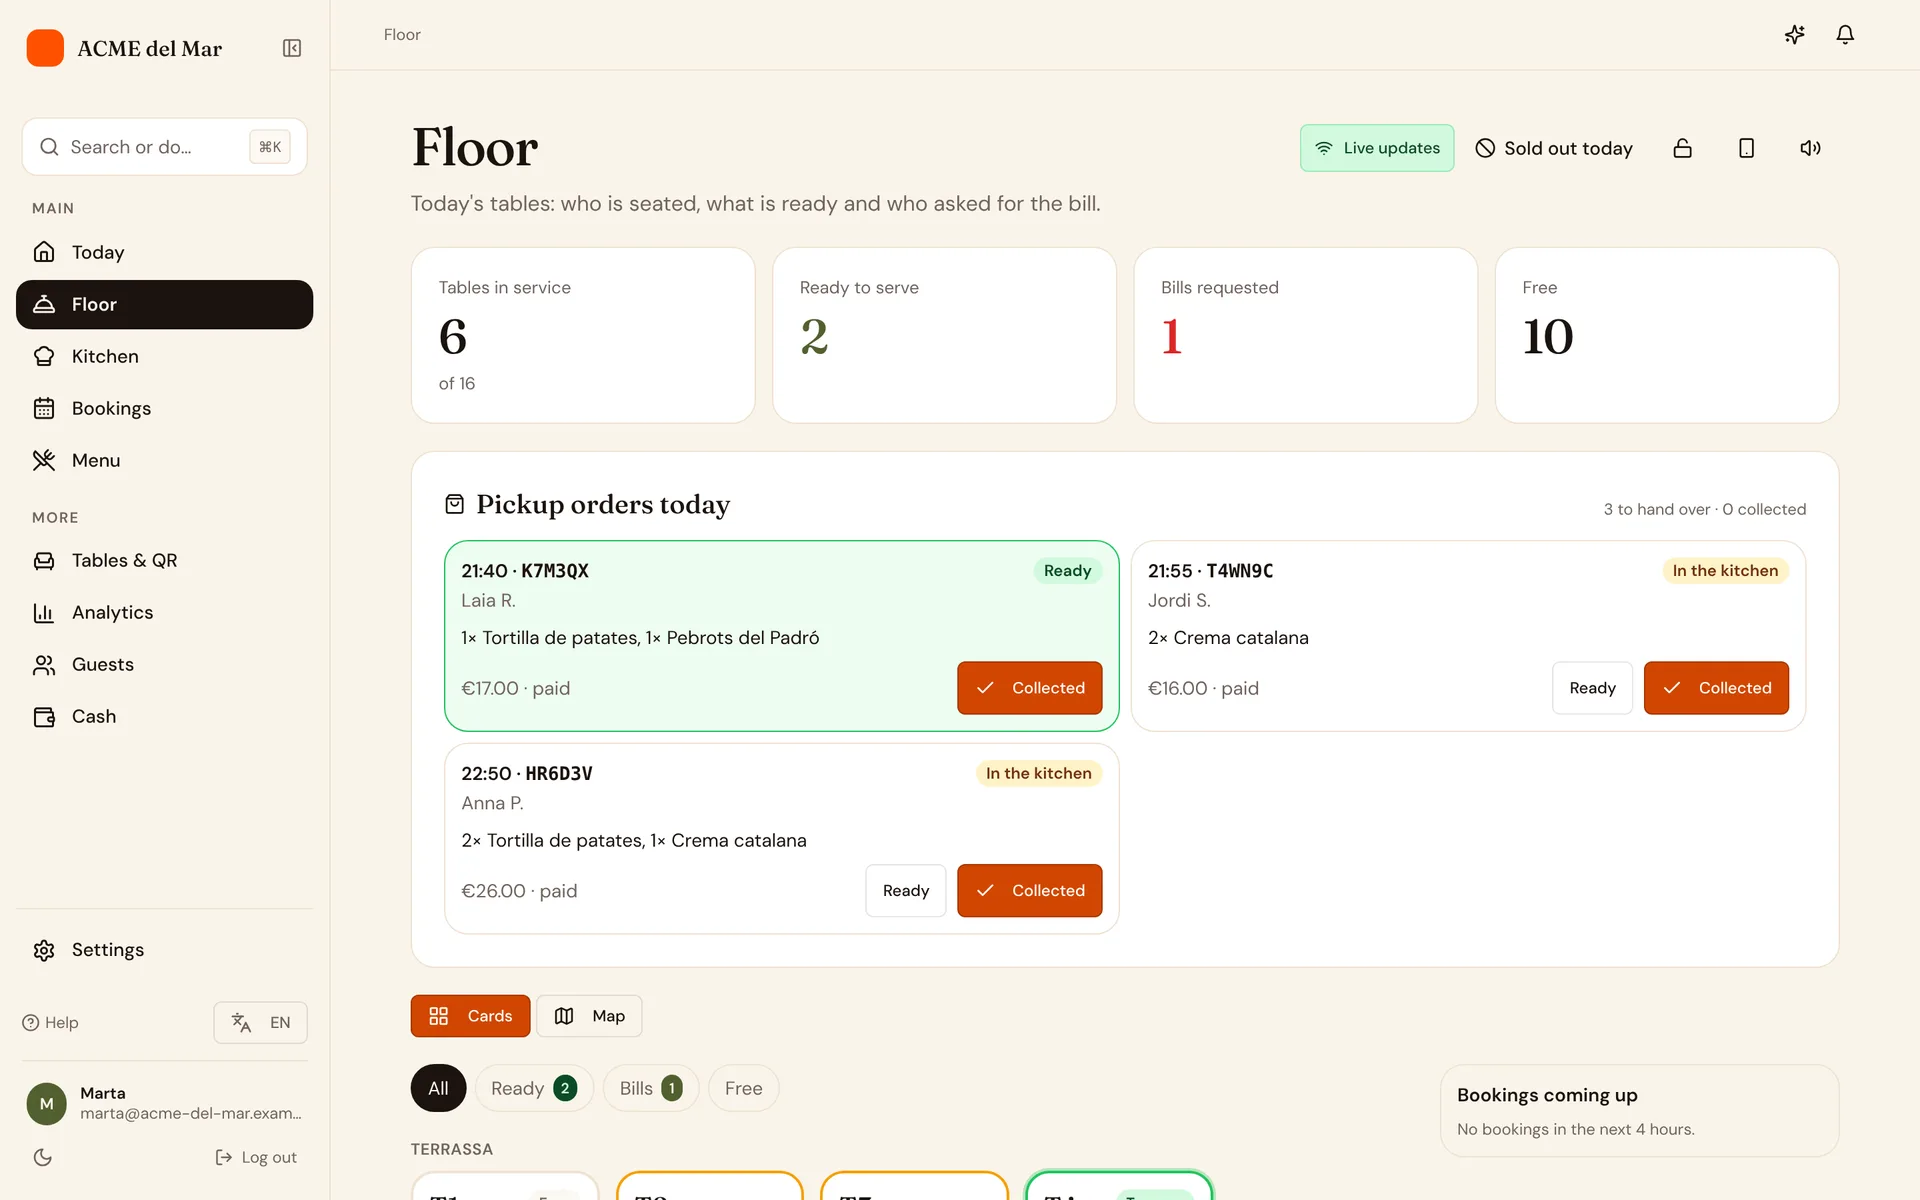Click the mobile device icon

coord(1747,148)
